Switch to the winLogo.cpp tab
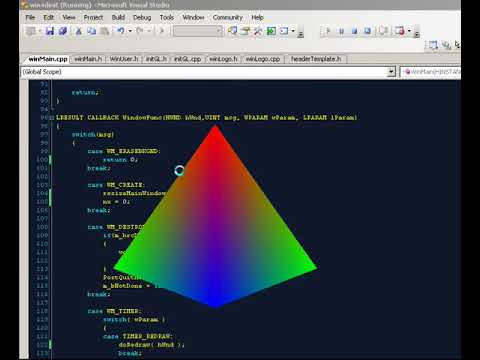Viewport: 480px width, 360px height. [263, 59]
